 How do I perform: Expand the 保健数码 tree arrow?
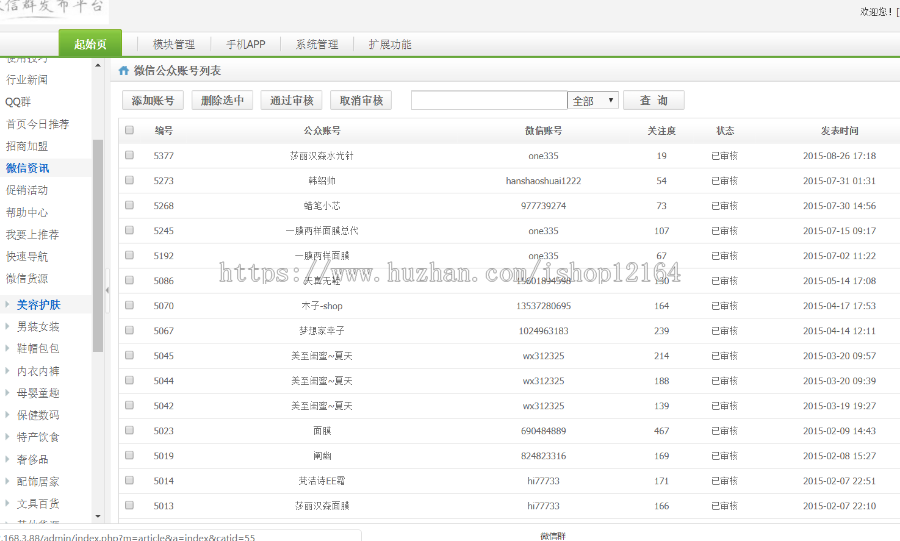[x=7, y=415]
